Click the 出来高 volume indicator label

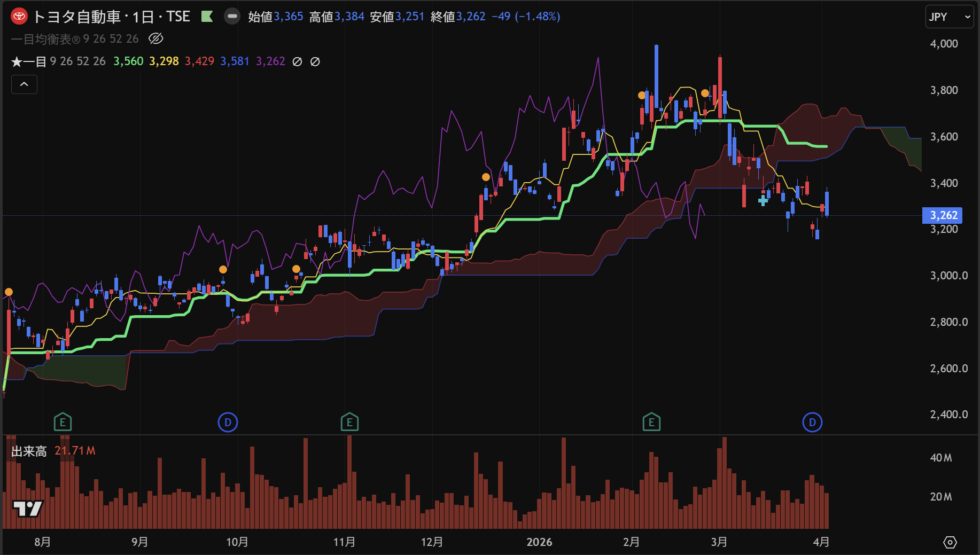point(29,452)
